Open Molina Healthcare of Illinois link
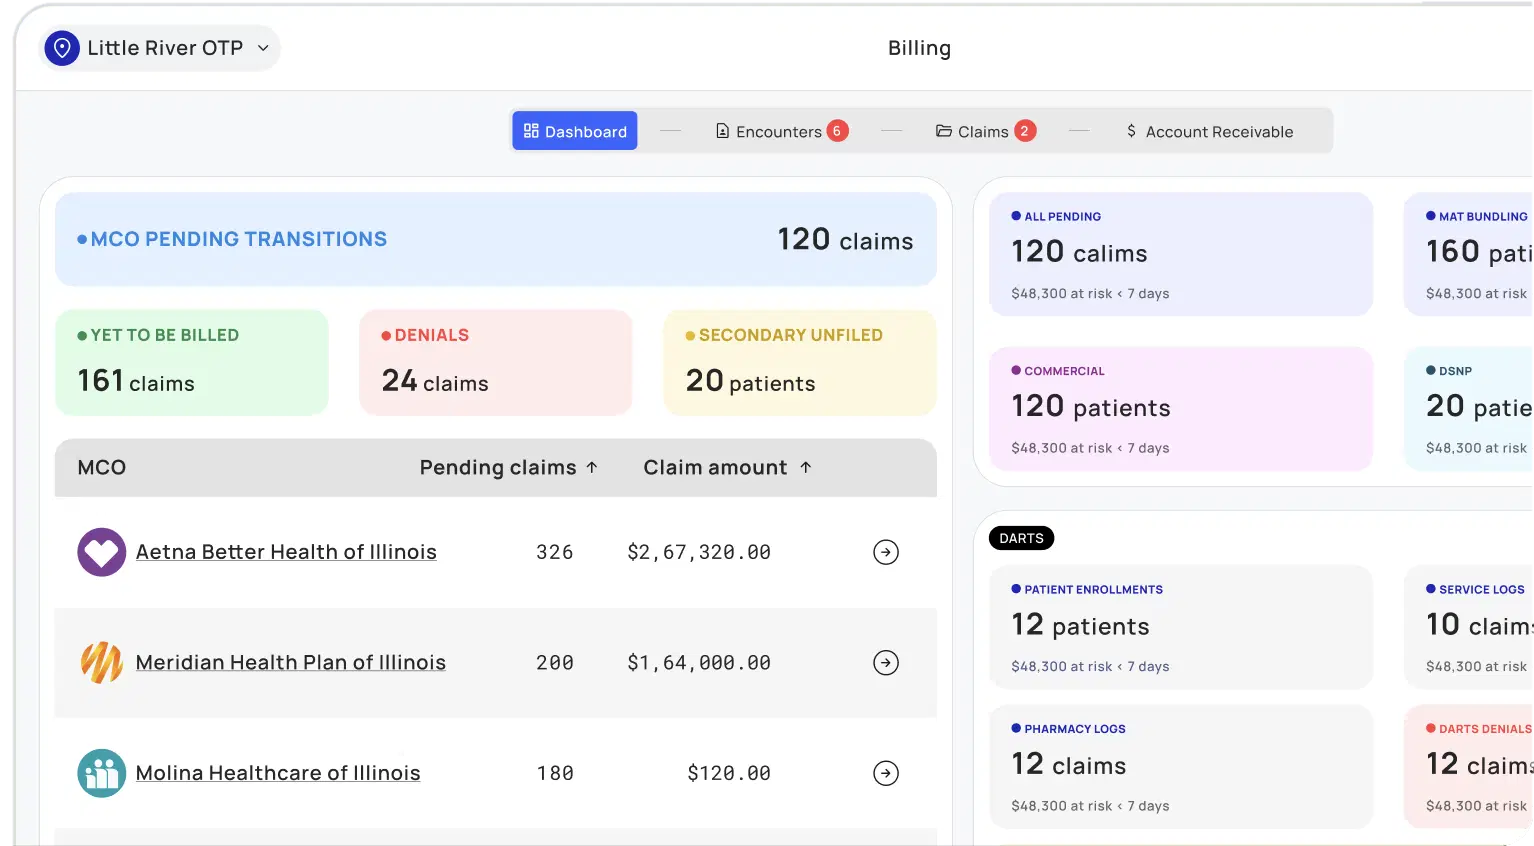Viewport: 1534px width, 846px height. pyautogui.click(x=278, y=773)
